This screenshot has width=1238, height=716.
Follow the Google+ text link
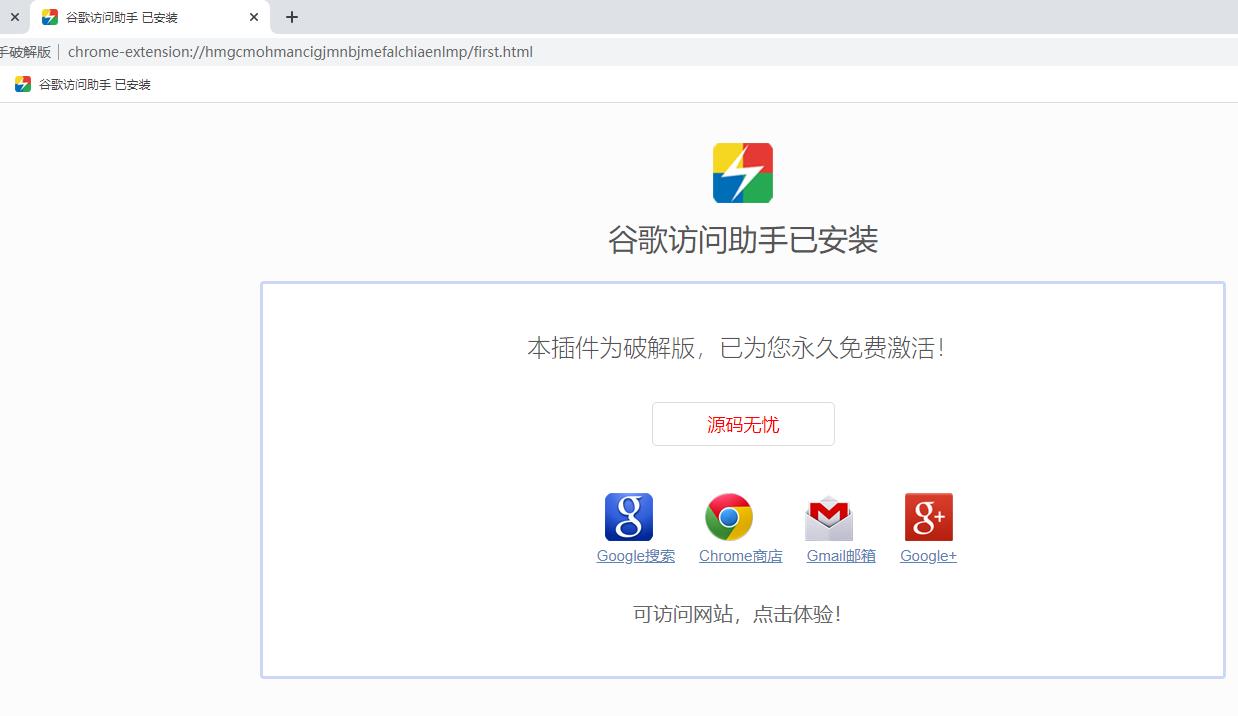click(x=928, y=556)
